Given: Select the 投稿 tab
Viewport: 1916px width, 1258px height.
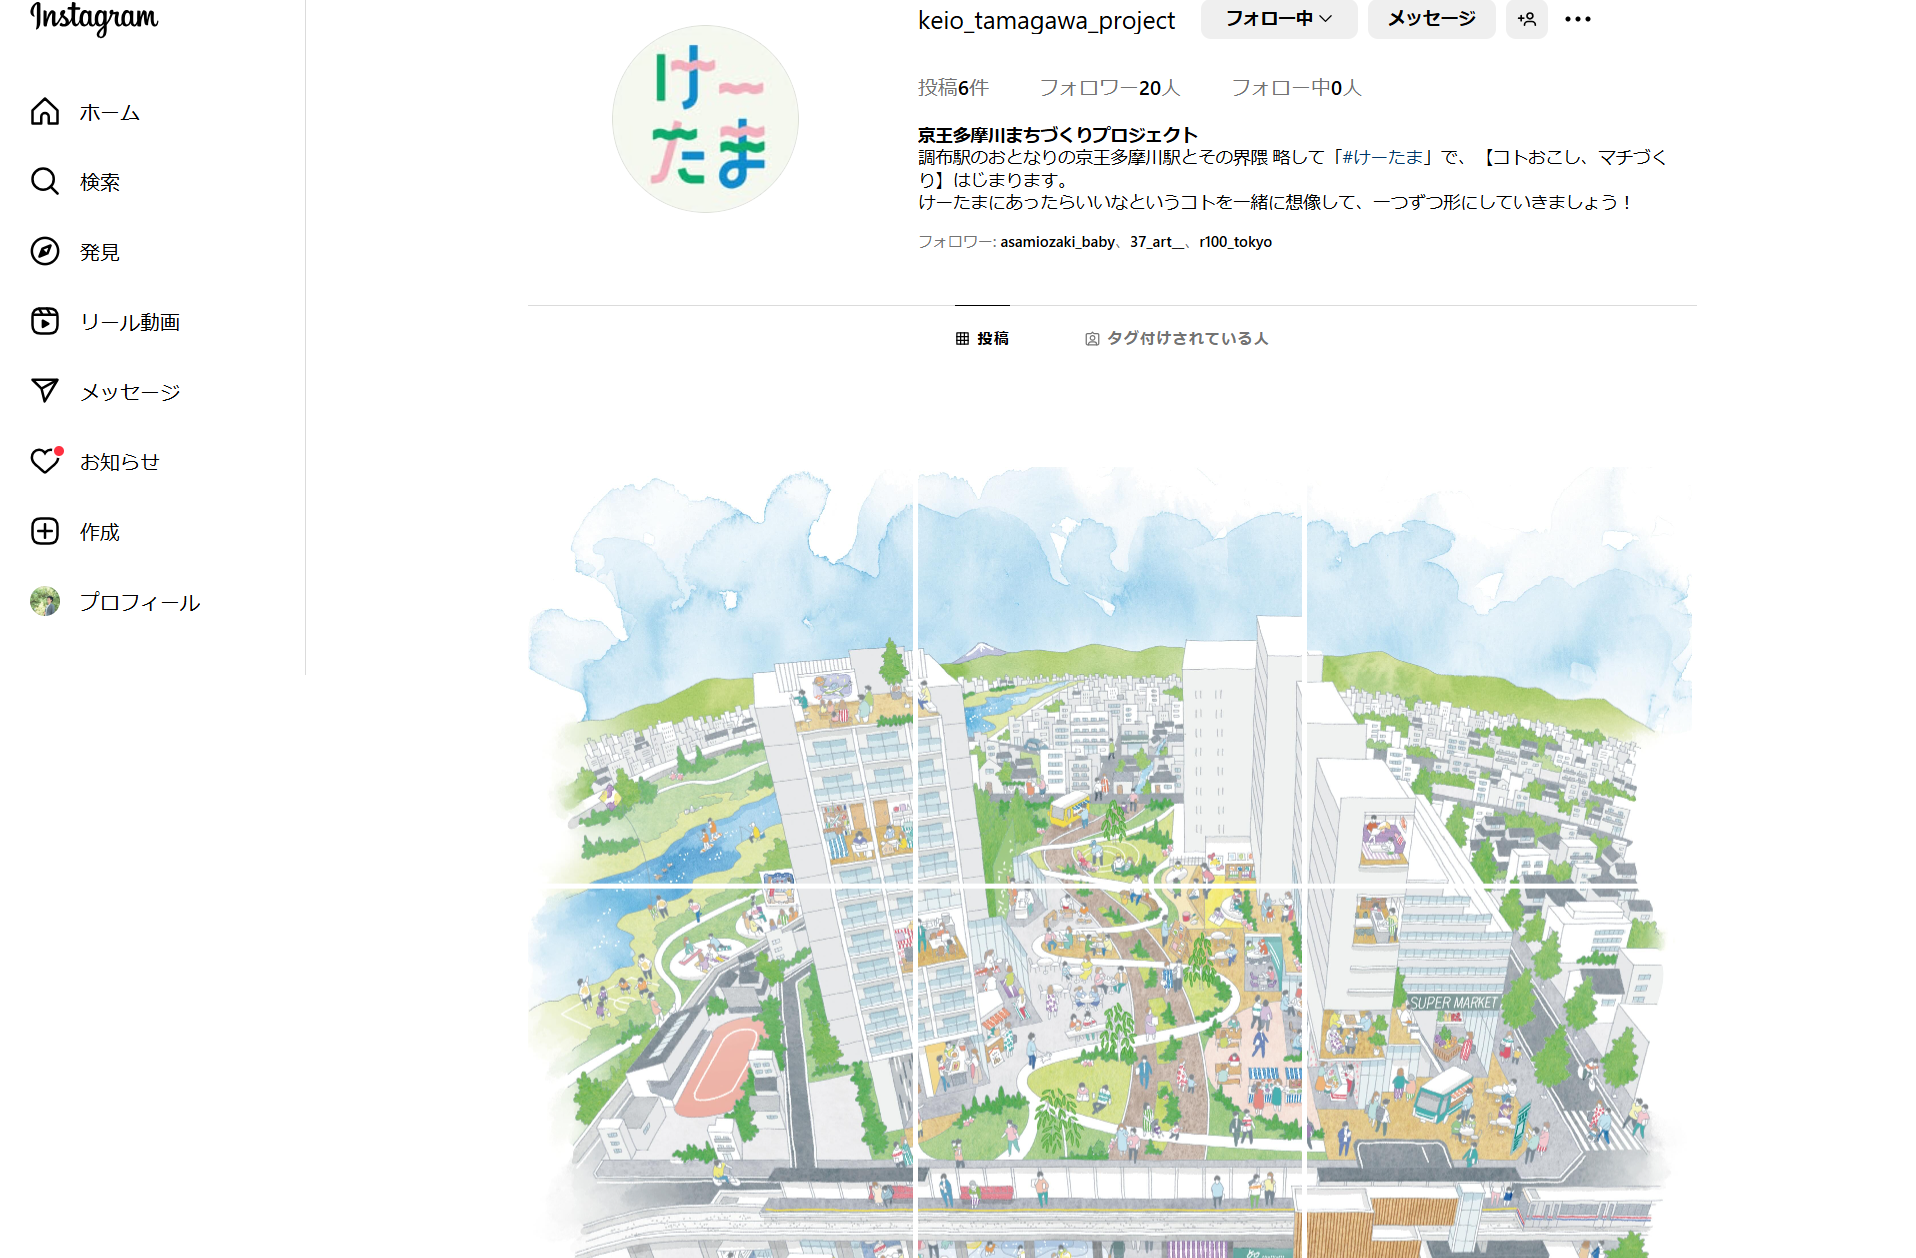Looking at the screenshot, I should point(982,338).
